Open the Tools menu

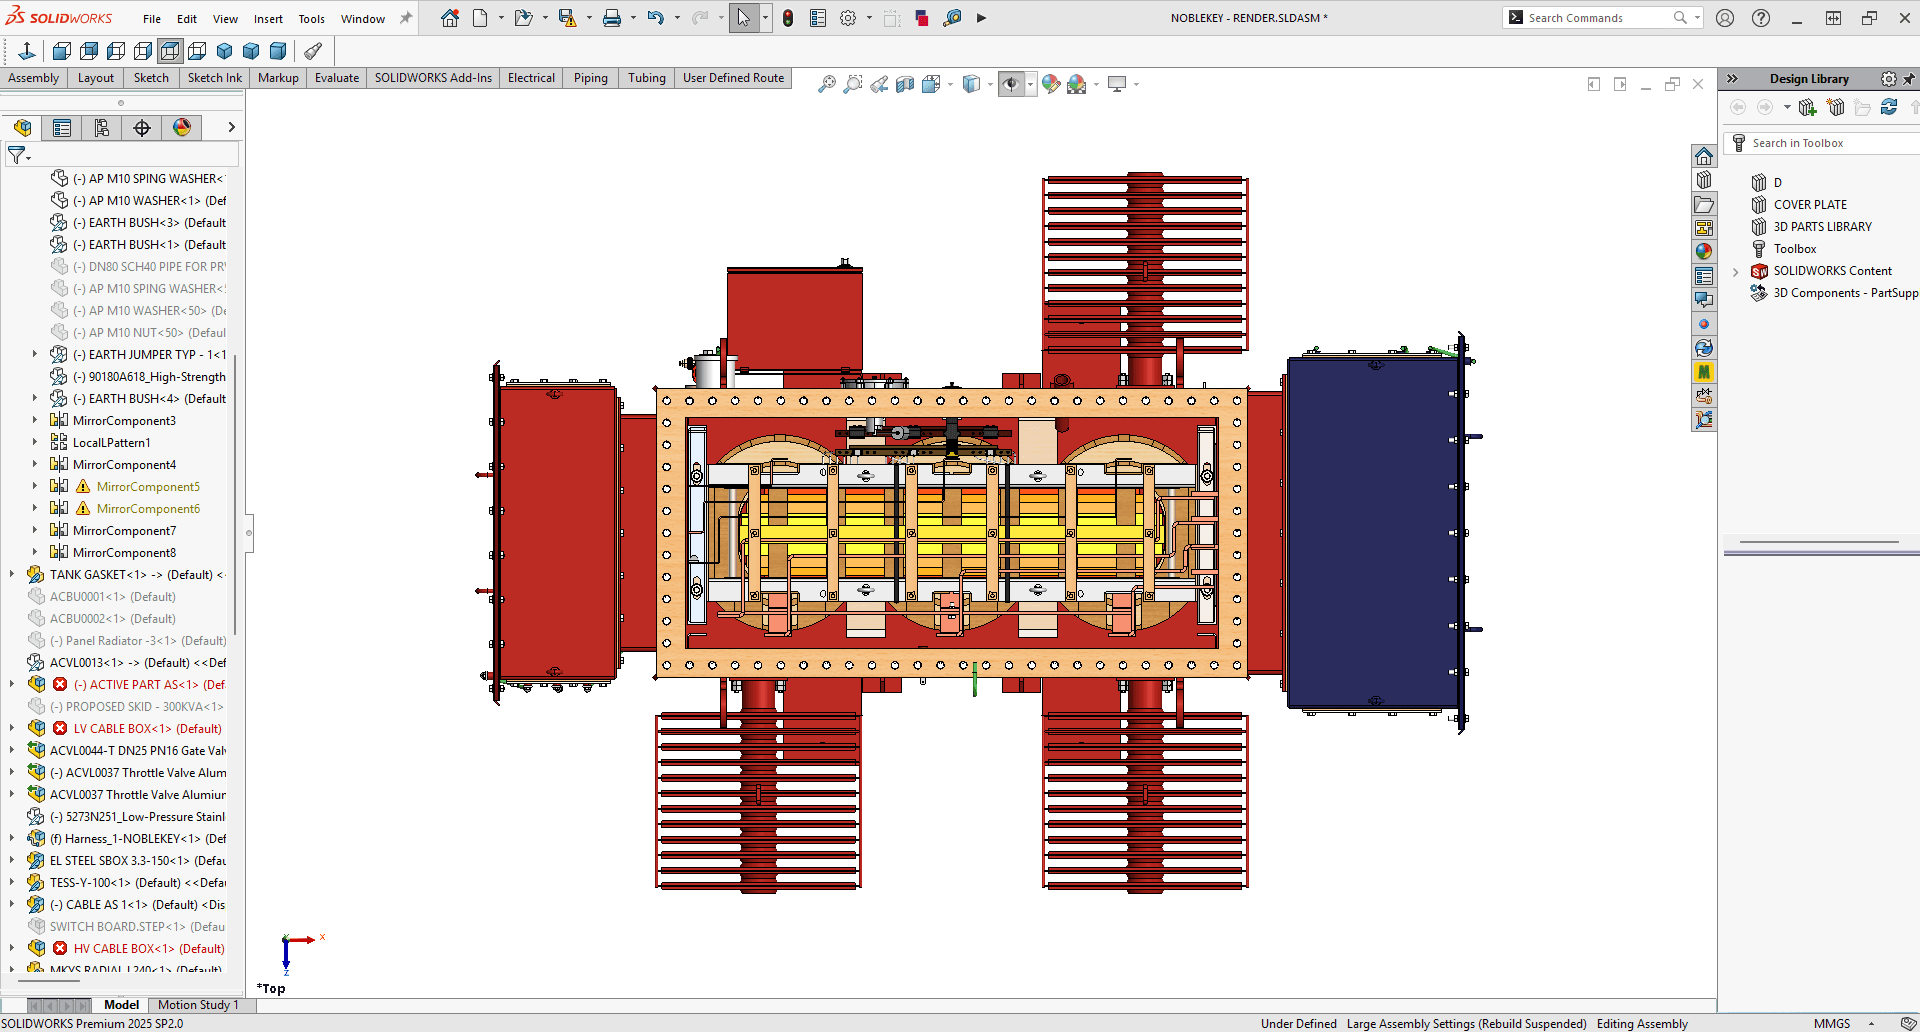311,18
